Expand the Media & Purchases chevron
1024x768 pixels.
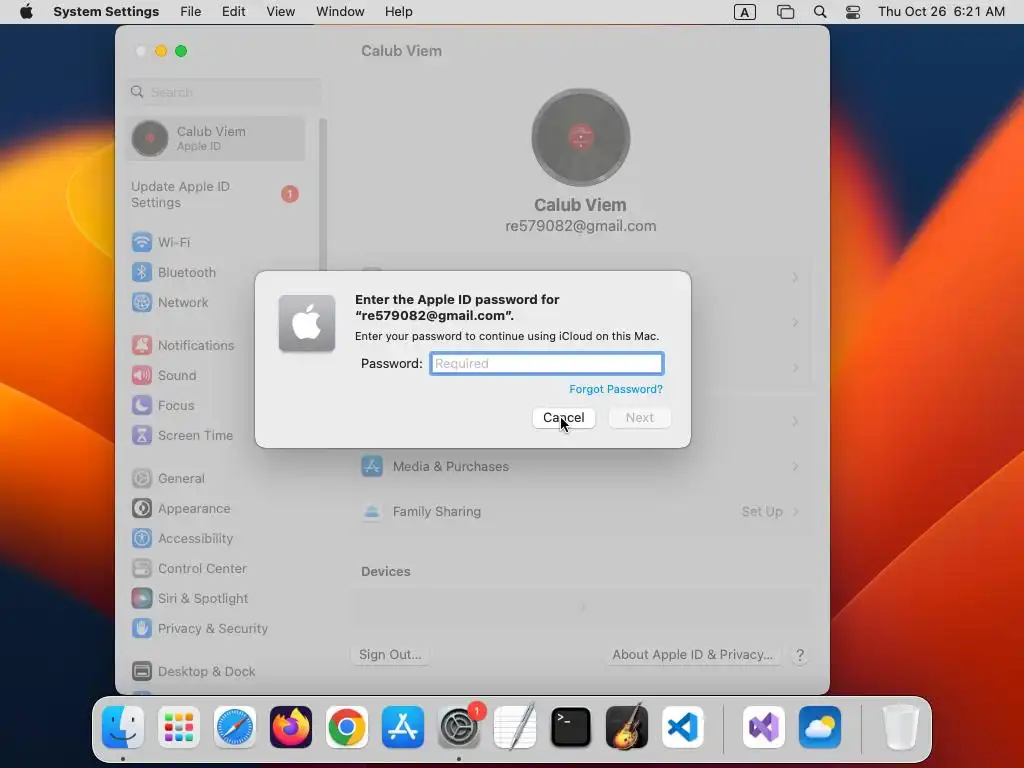[795, 466]
